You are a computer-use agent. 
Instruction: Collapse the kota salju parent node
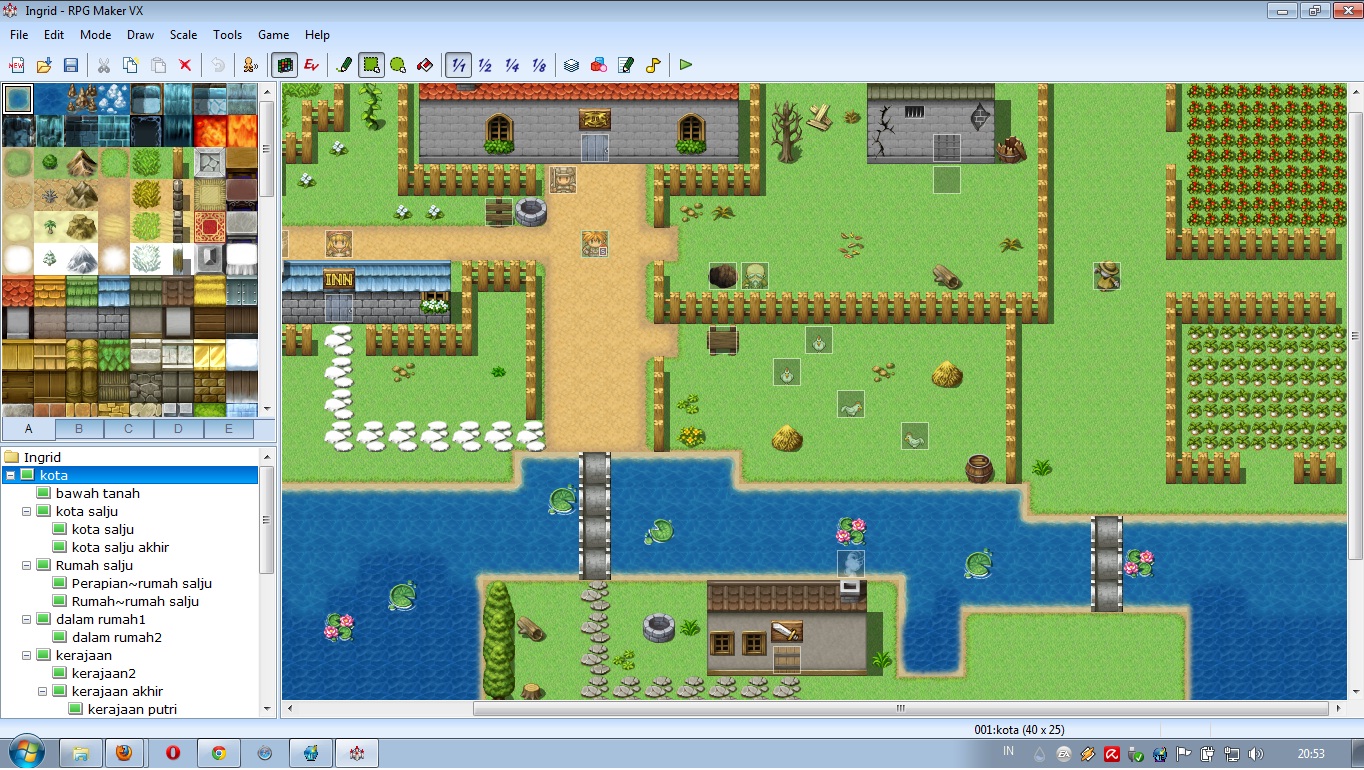(27, 511)
